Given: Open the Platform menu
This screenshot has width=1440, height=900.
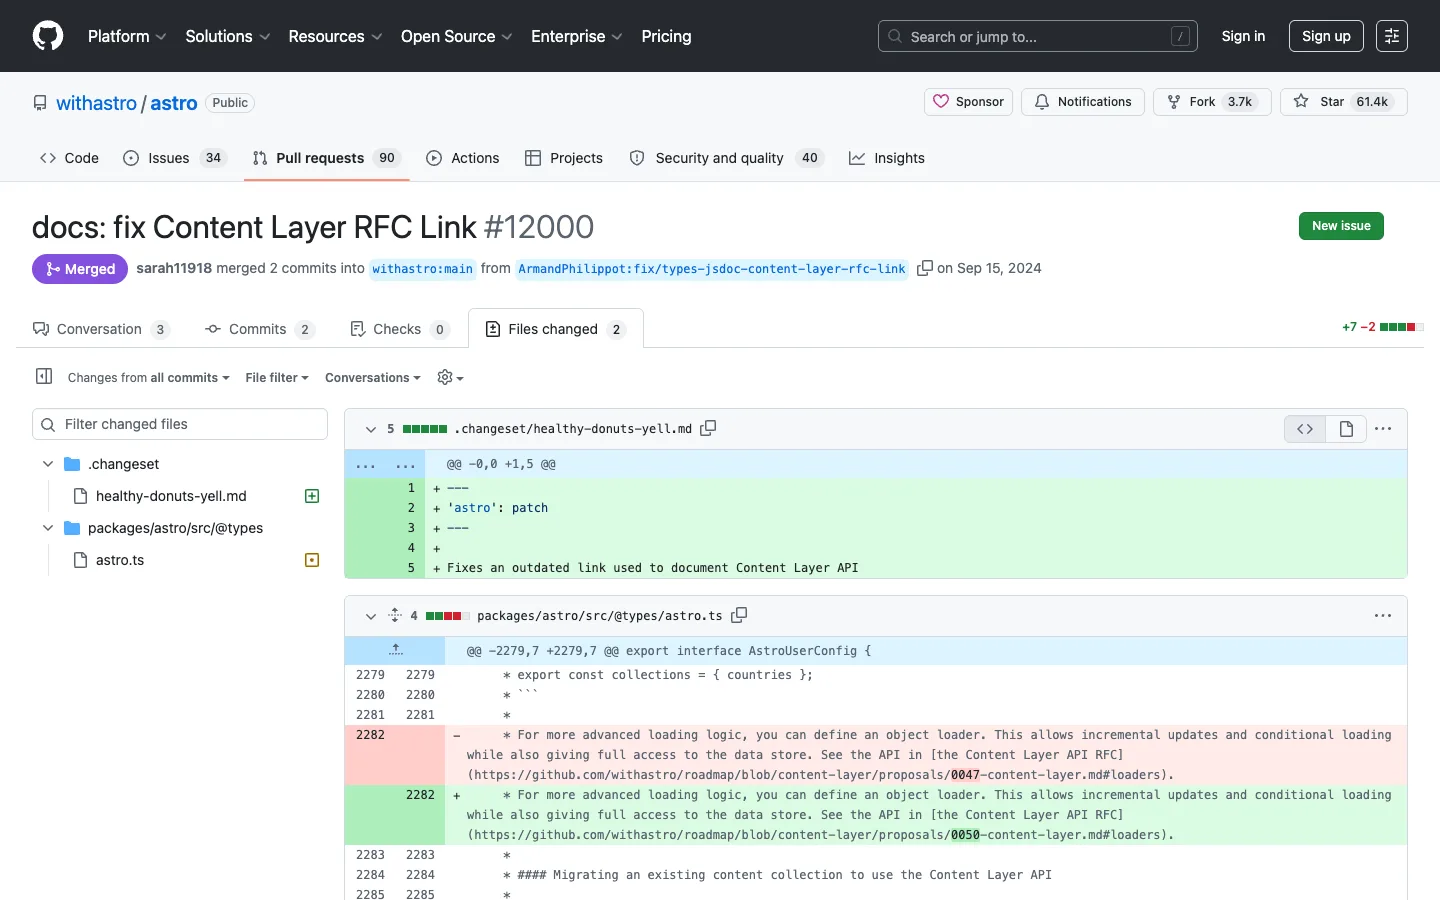Looking at the screenshot, I should click(127, 36).
